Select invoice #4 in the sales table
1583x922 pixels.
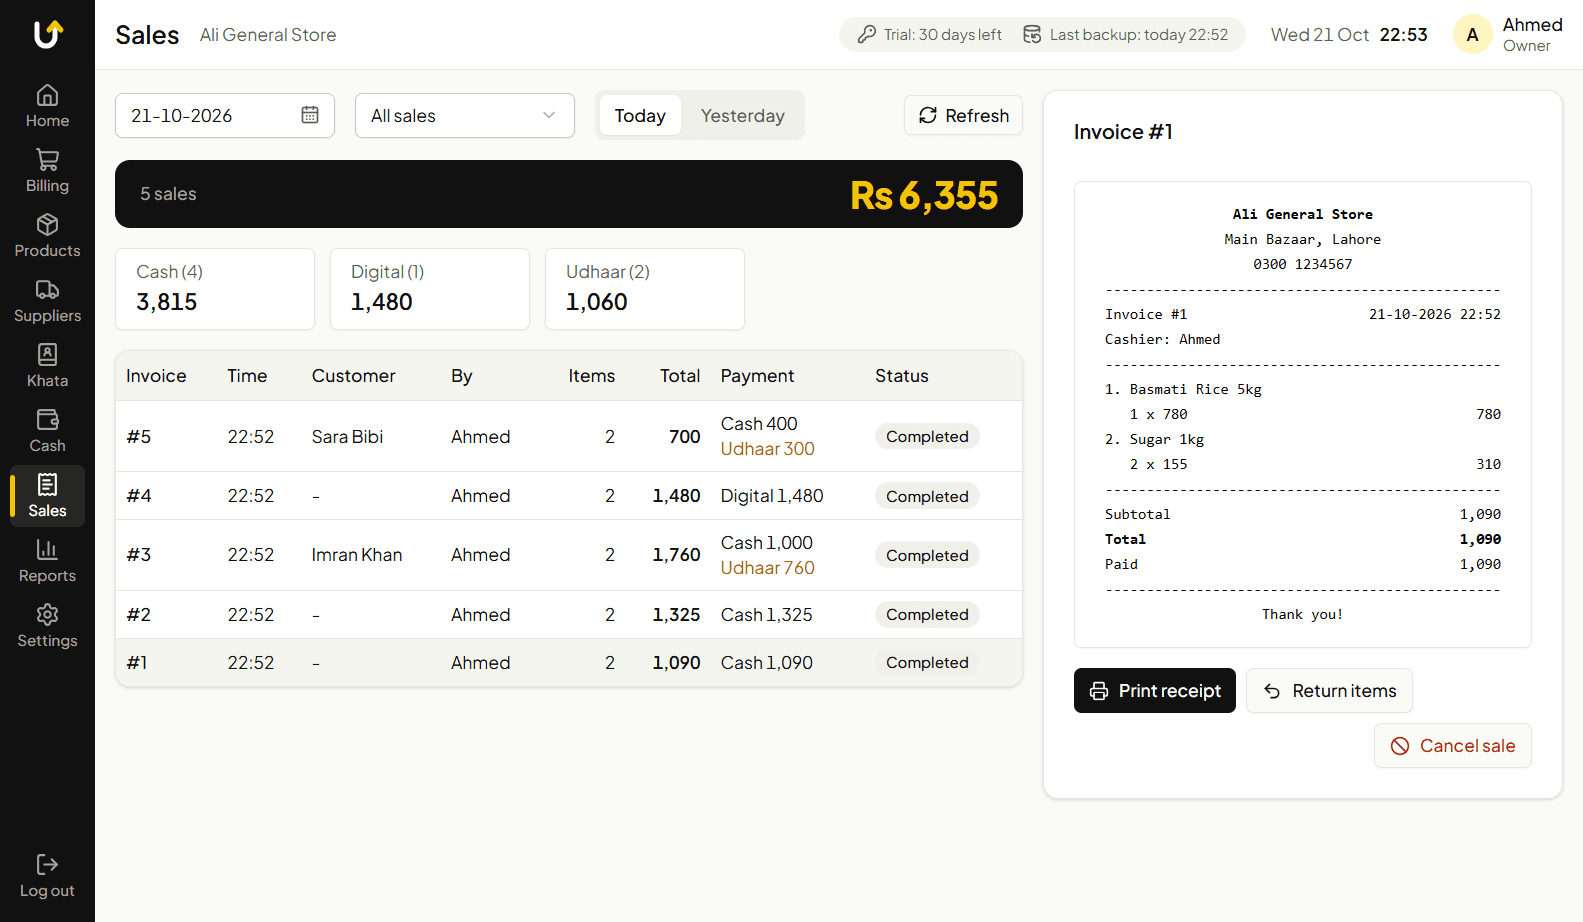pos(569,495)
